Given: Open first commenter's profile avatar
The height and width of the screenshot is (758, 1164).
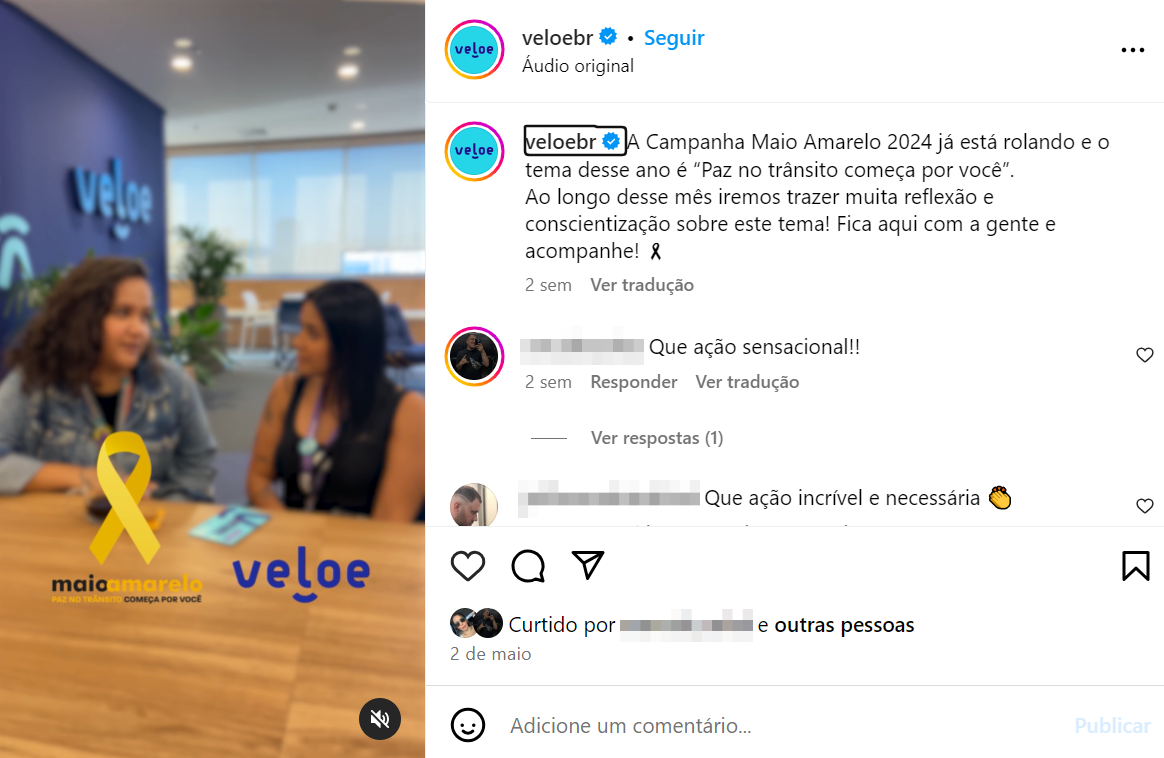Looking at the screenshot, I should point(474,356).
